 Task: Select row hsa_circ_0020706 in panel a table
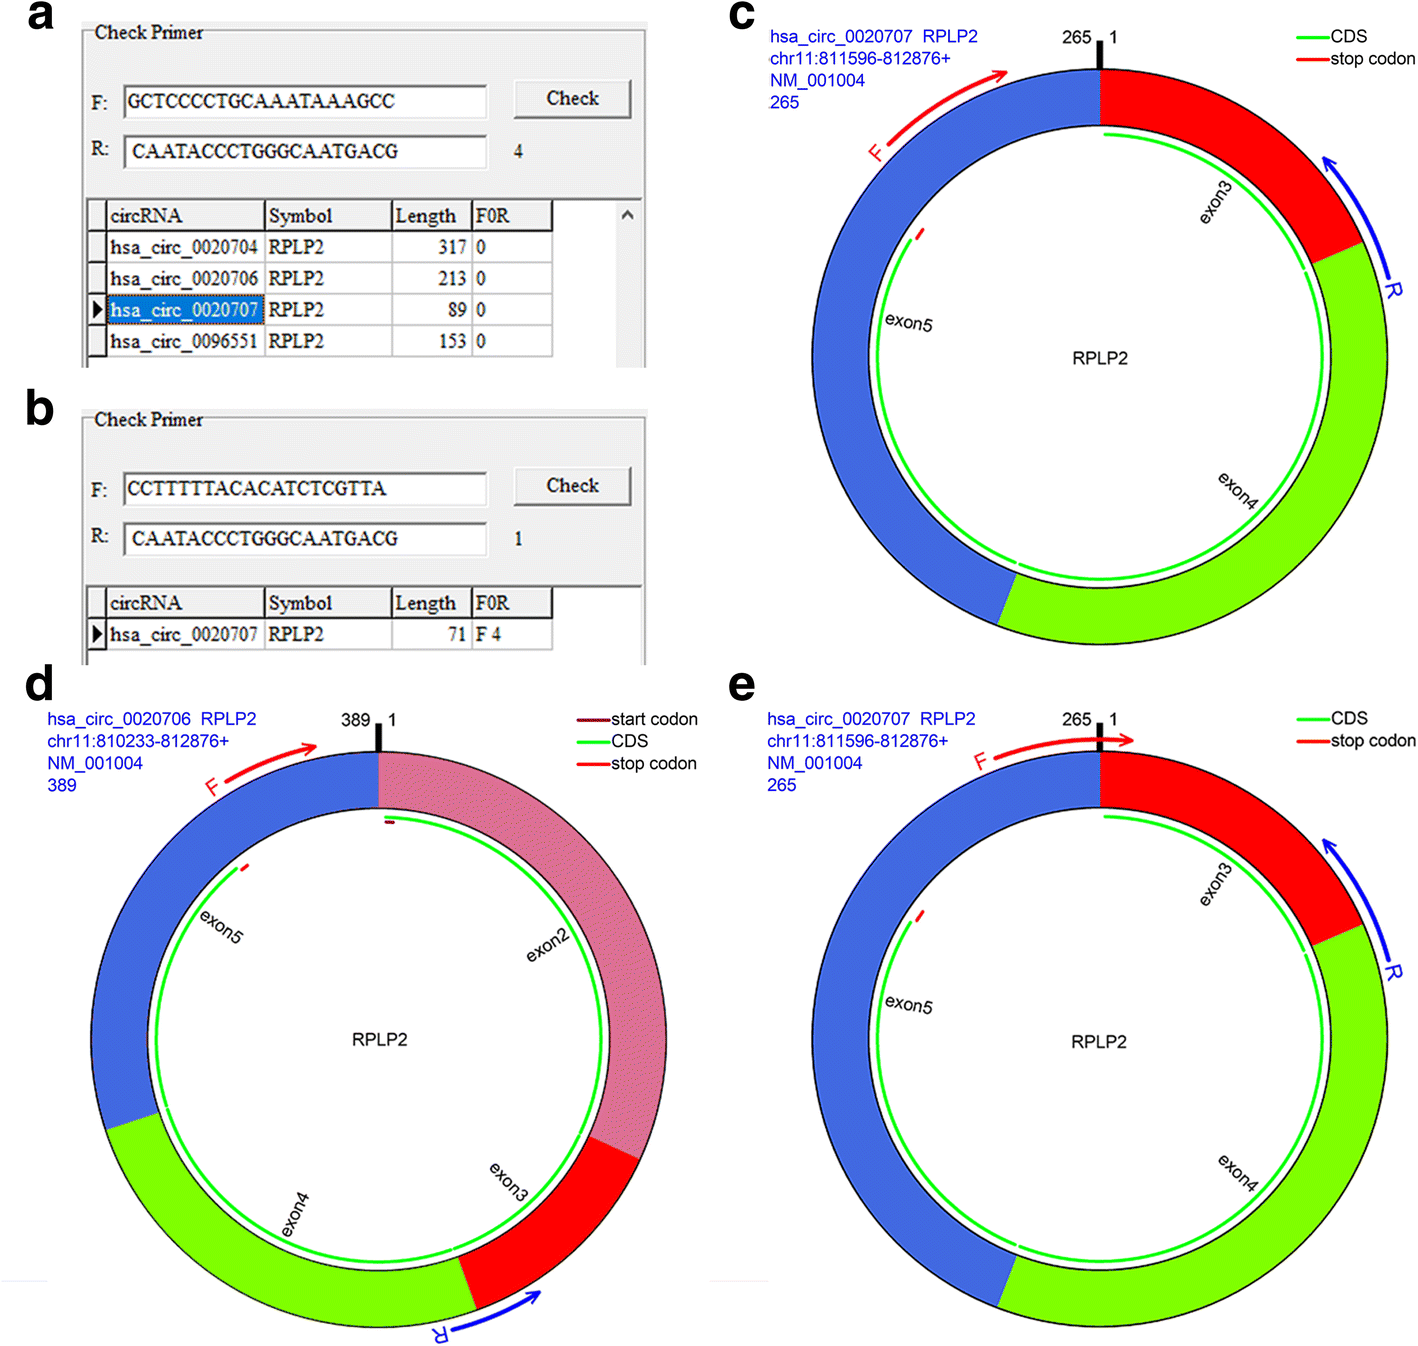(x=319, y=278)
